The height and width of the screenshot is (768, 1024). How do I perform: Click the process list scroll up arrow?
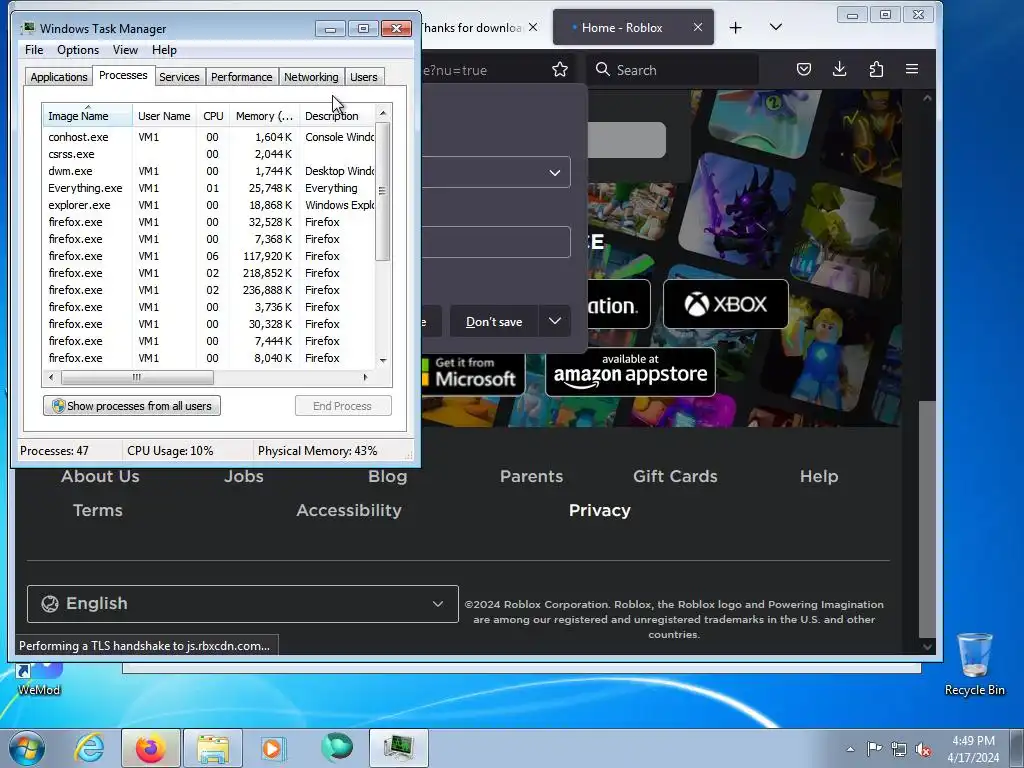pyautogui.click(x=383, y=113)
